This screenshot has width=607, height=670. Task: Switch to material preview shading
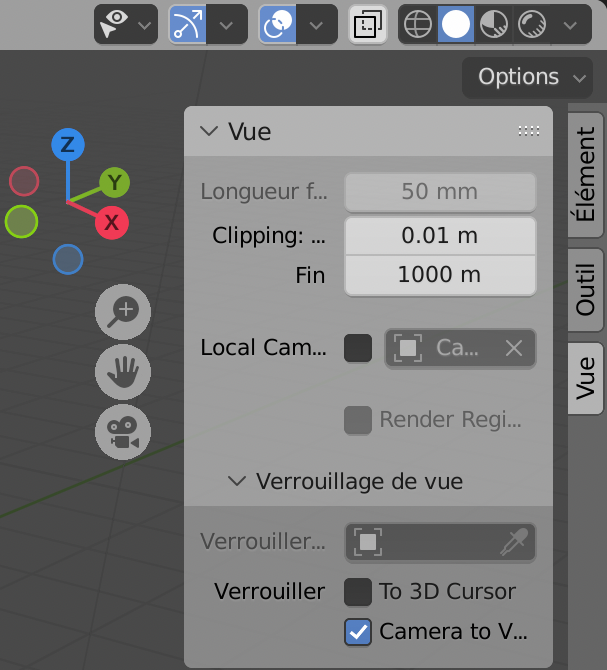tap(493, 24)
